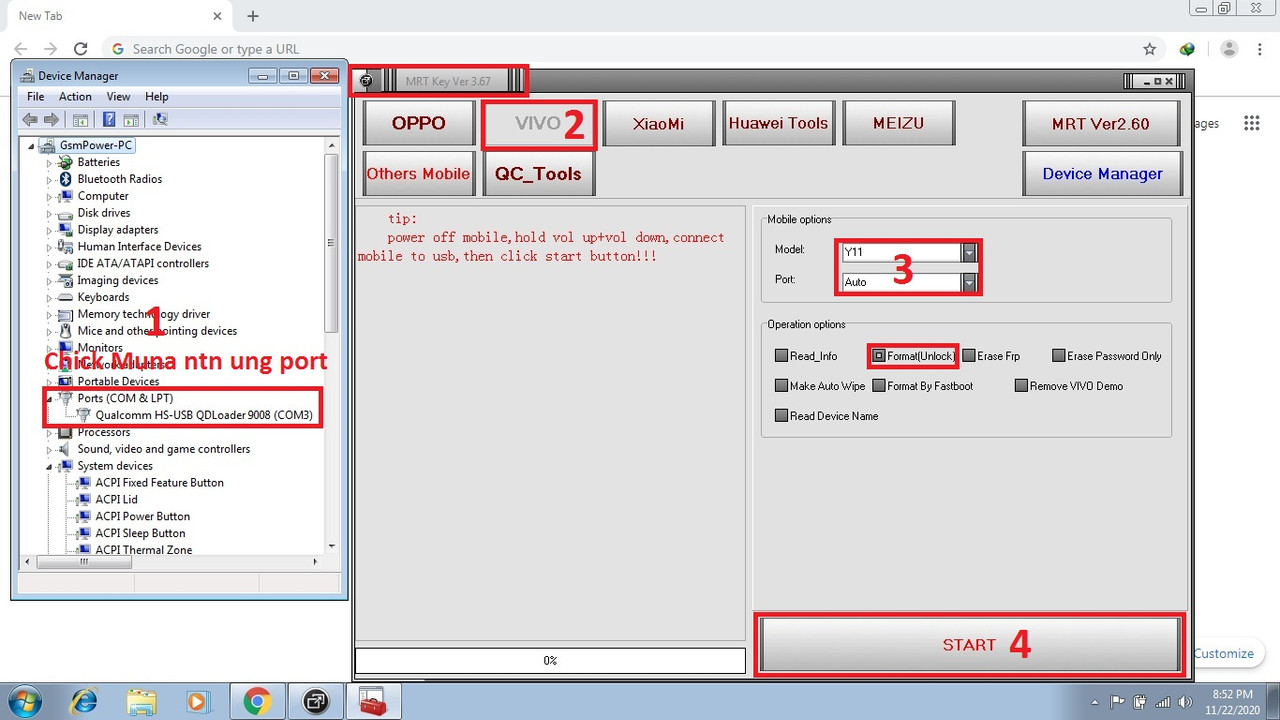The image size is (1280, 720).
Task: Open the Port dropdown showing Auto
Action: tap(969, 282)
